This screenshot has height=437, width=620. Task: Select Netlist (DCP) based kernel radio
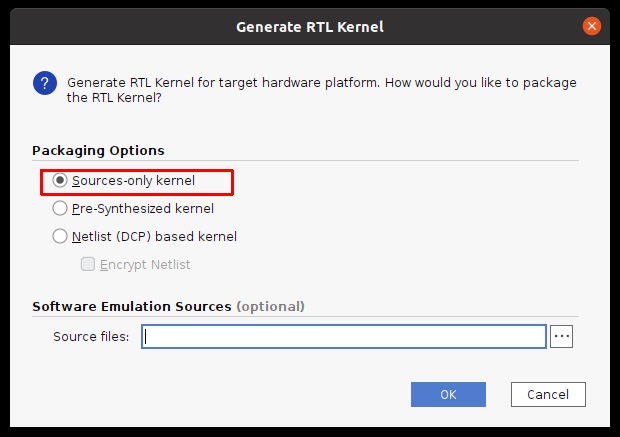tap(60, 237)
